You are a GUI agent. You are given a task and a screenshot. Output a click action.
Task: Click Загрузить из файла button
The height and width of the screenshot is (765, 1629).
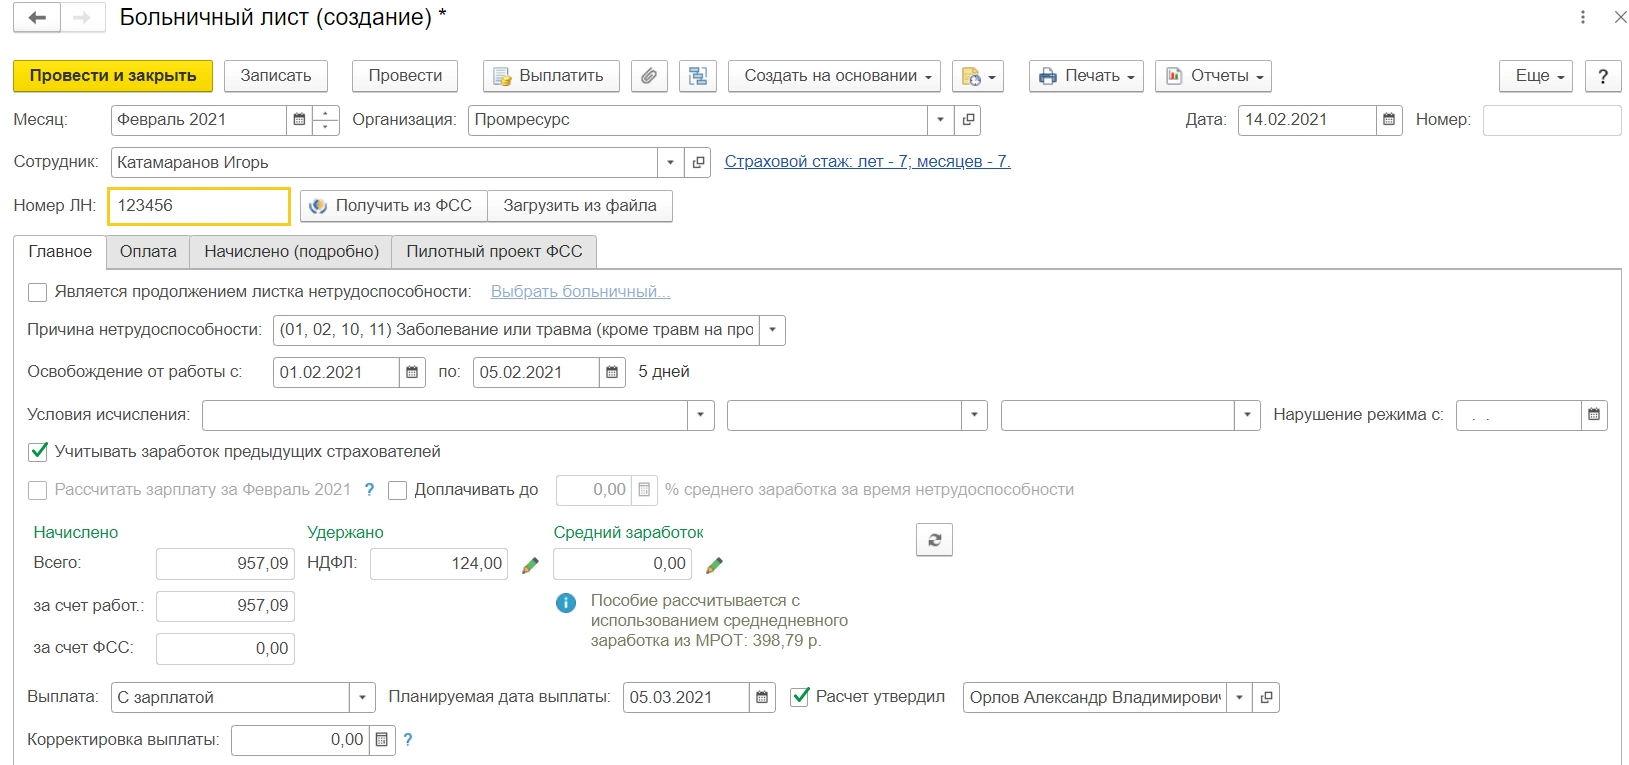[x=580, y=206]
